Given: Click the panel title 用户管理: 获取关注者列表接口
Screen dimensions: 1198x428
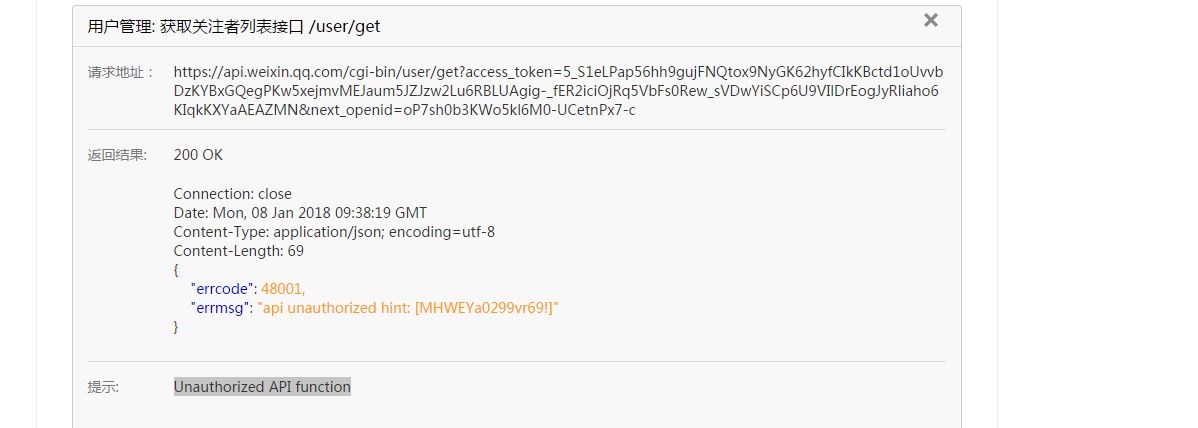Looking at the screenshot, I should tap(195, 27).
